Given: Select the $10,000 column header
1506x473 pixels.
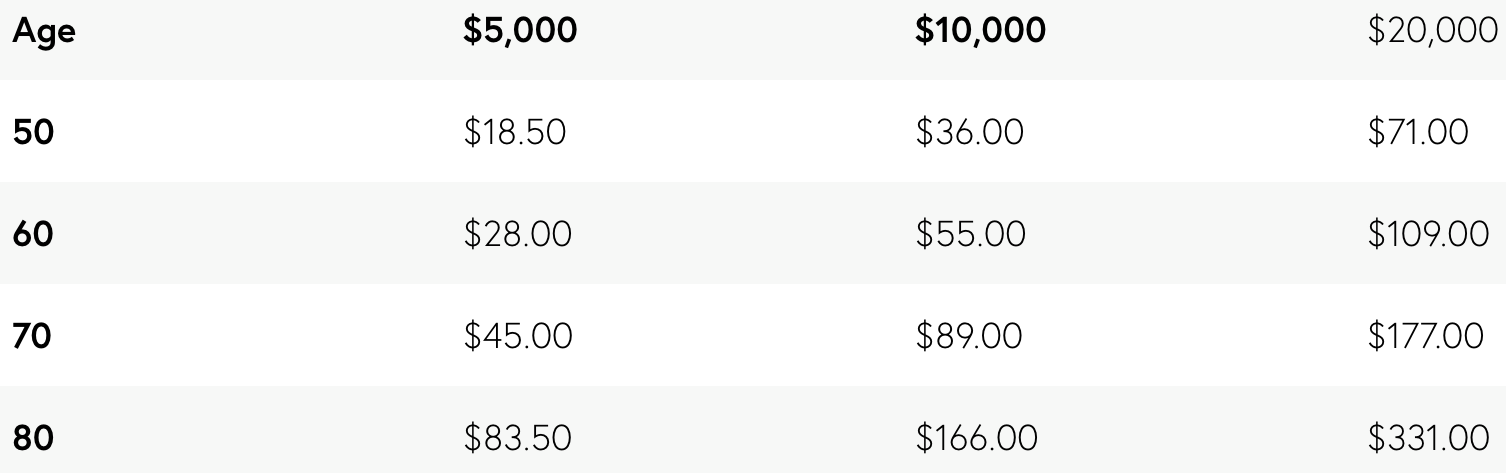Looking at the screenshot, I should click(x=981, y=31).
